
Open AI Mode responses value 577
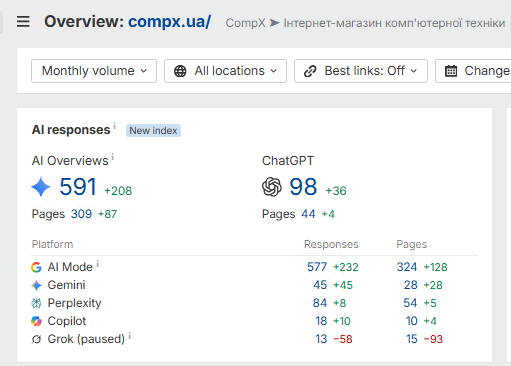click(317, 267)
